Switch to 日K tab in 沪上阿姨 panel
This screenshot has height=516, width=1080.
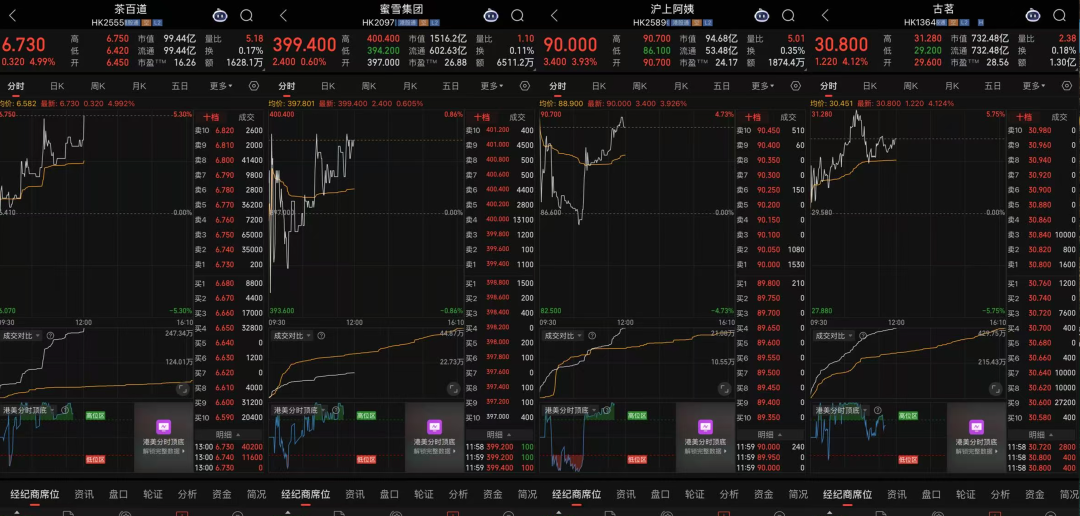[598, 86]
